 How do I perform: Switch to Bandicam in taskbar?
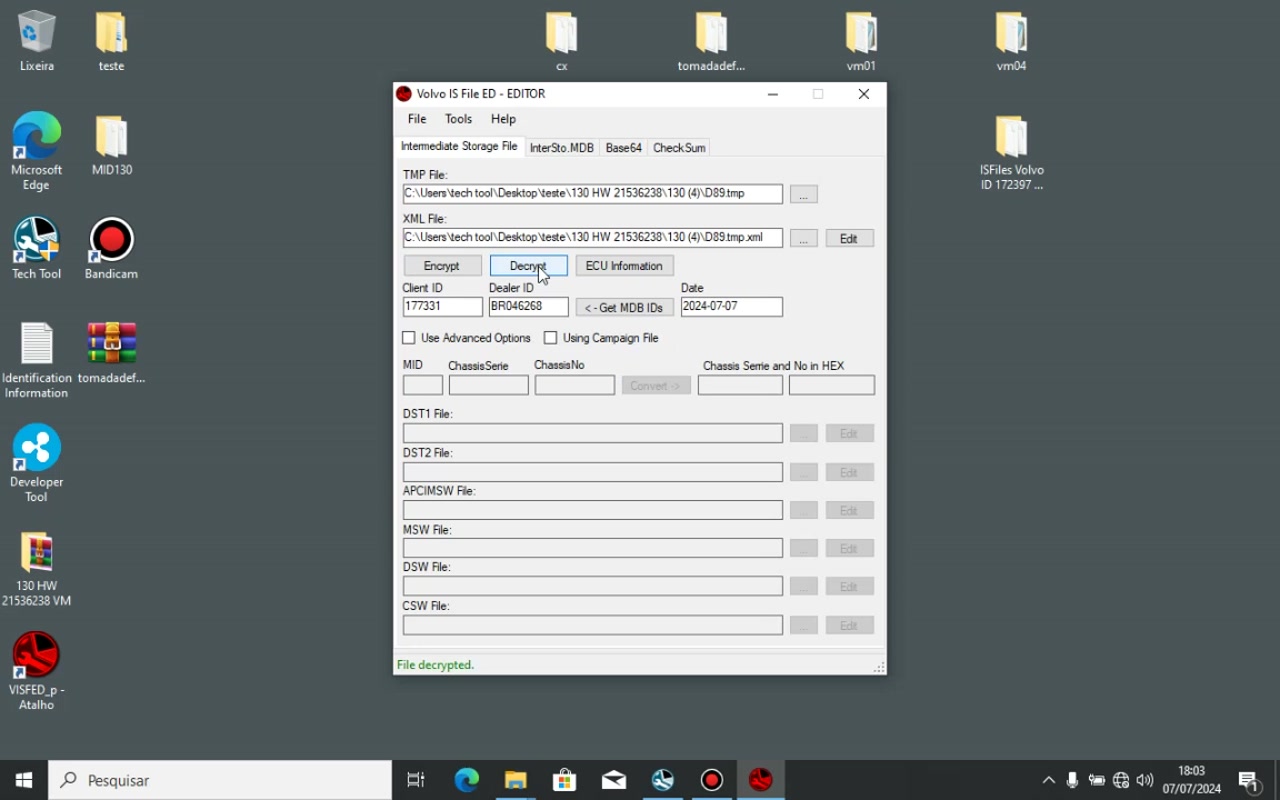tap(711, 780)
